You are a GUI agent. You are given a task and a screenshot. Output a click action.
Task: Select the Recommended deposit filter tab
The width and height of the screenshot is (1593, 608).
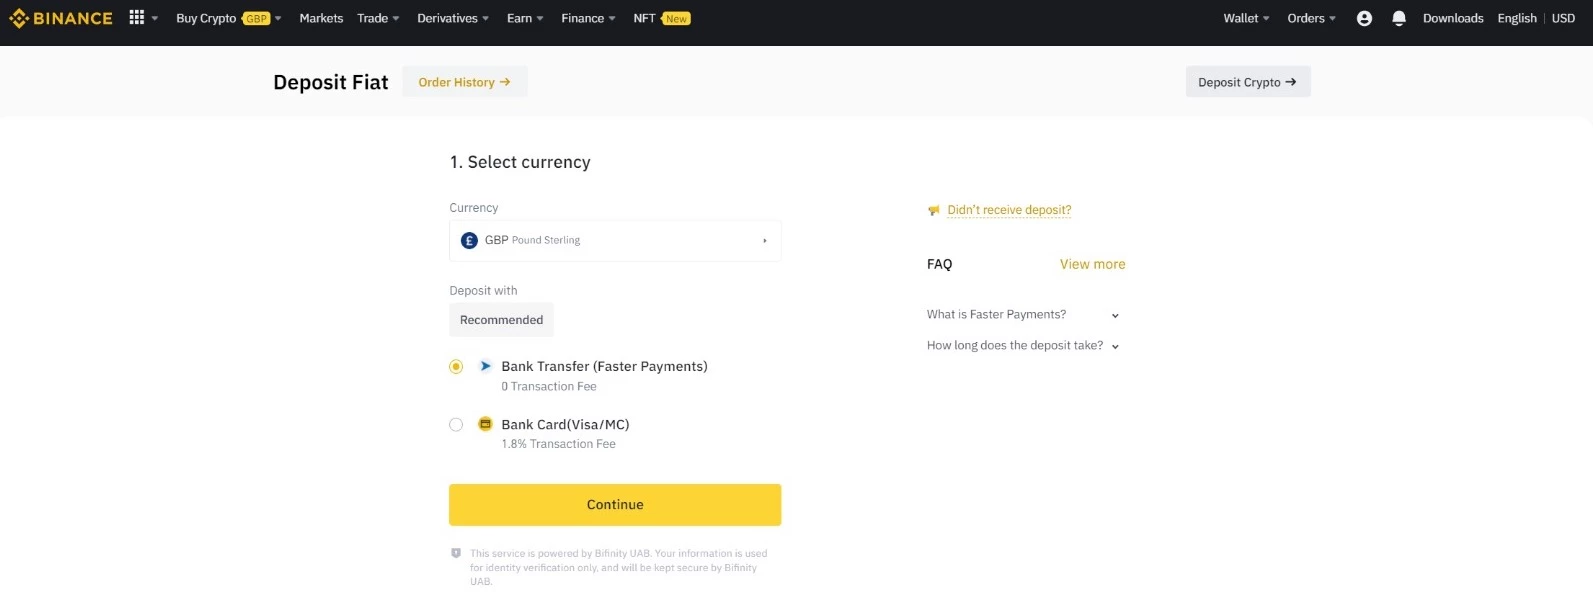(501, 320)
